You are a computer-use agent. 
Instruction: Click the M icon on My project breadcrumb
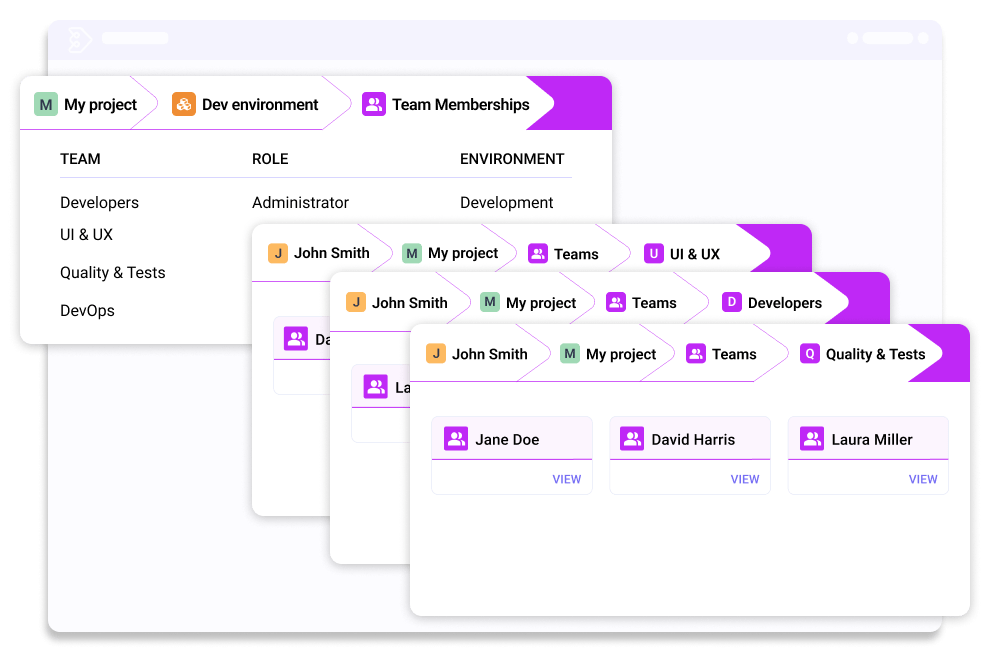point(44,104)
